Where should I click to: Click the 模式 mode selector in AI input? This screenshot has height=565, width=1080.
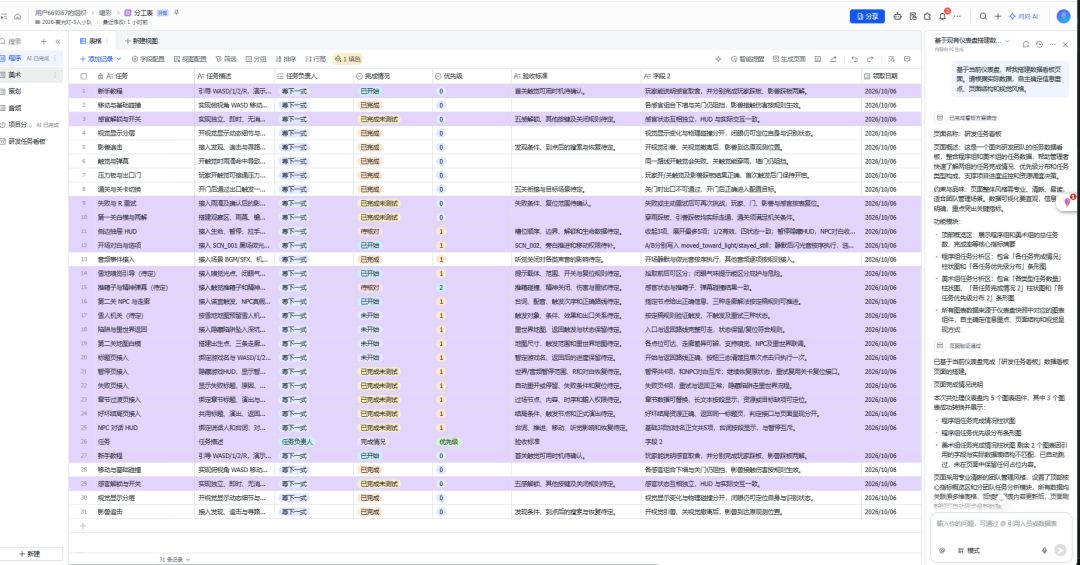(x=968, y=551)
